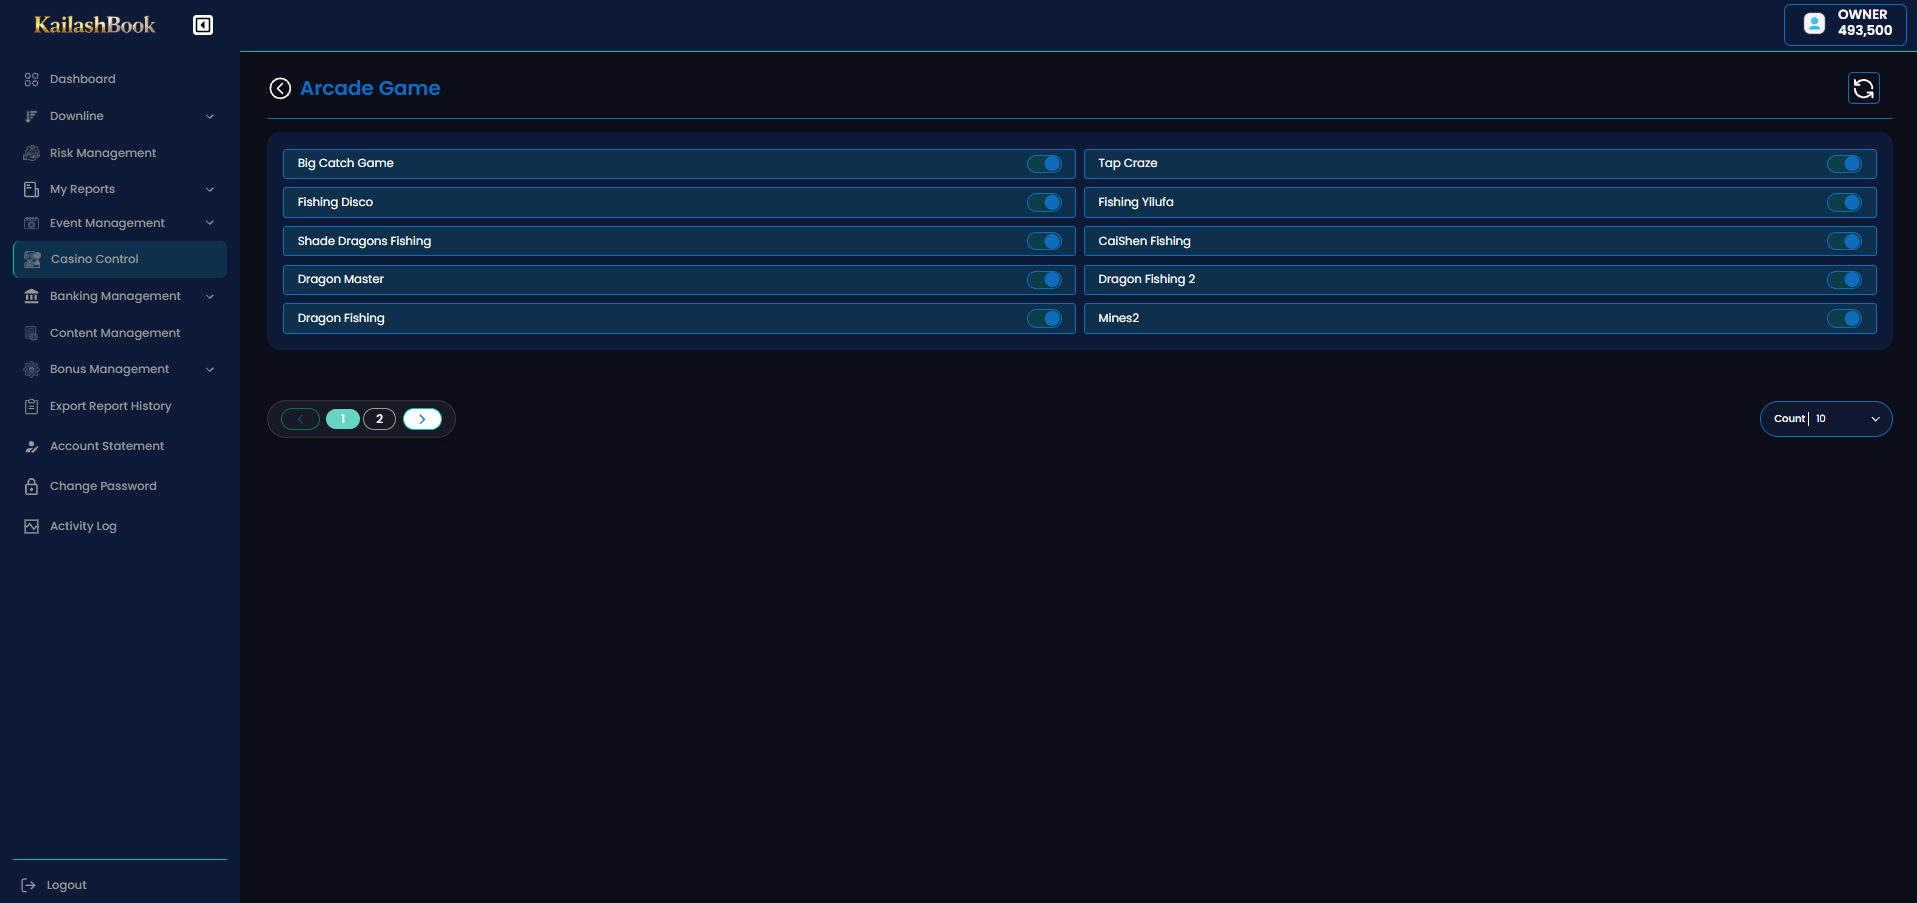Click the Bonus Management icon
1917x903 pixels.
point(32,369)
